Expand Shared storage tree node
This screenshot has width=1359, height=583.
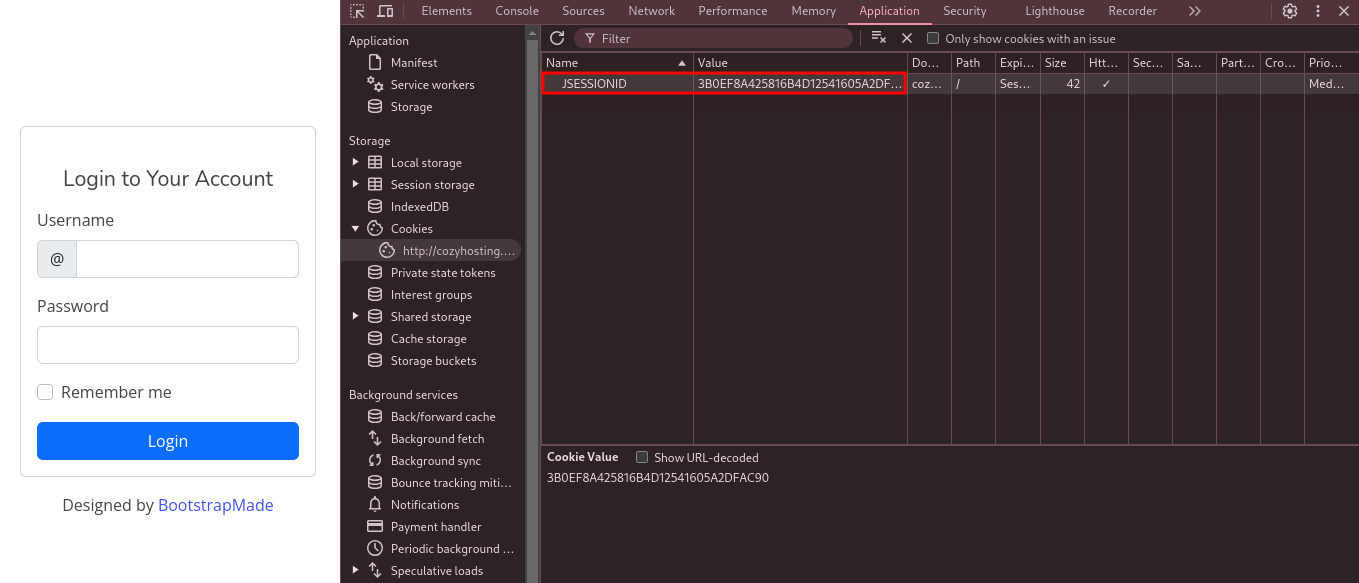pyautogui.click(x=355, y=316)
